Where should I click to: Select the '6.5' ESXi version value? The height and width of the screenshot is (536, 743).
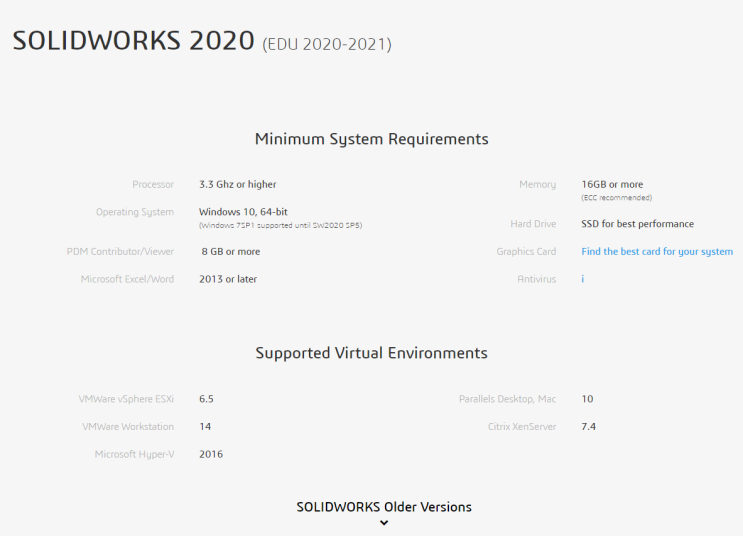pyautogui.click(x=206, y=399)
